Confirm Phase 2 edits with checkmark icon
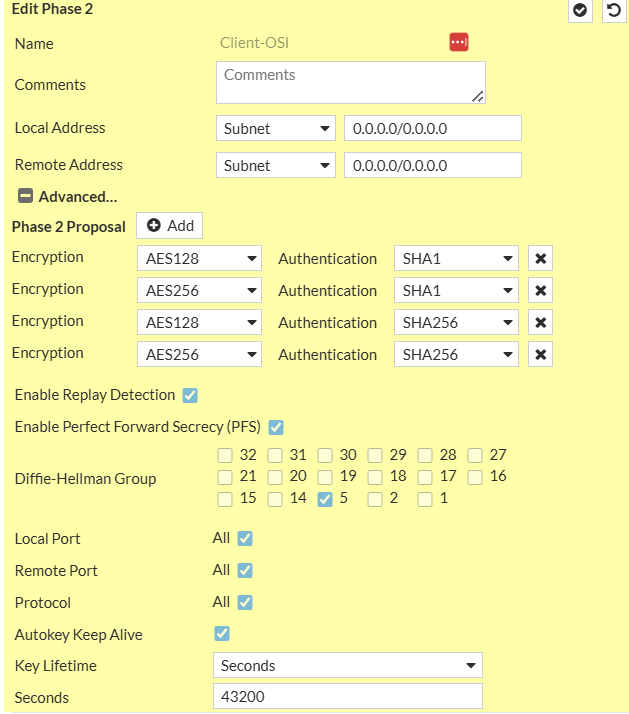 point(580,10)
